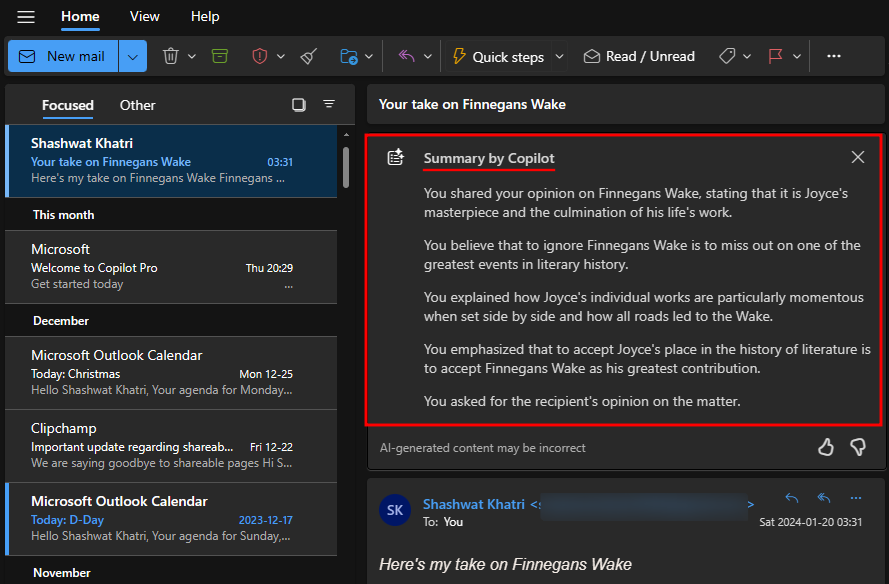Click the Sat 2024-01-20 03:31 timestamp
The image size is (889, 584).
pyautogui.click(x=811, y=522)
